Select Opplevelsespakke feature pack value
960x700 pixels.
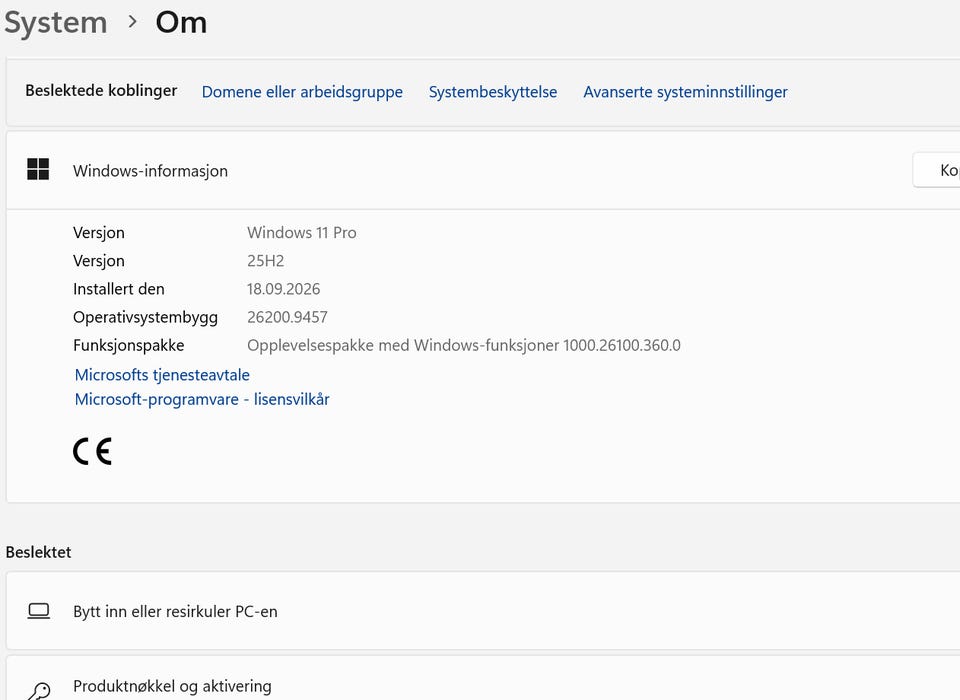(463, 345)
